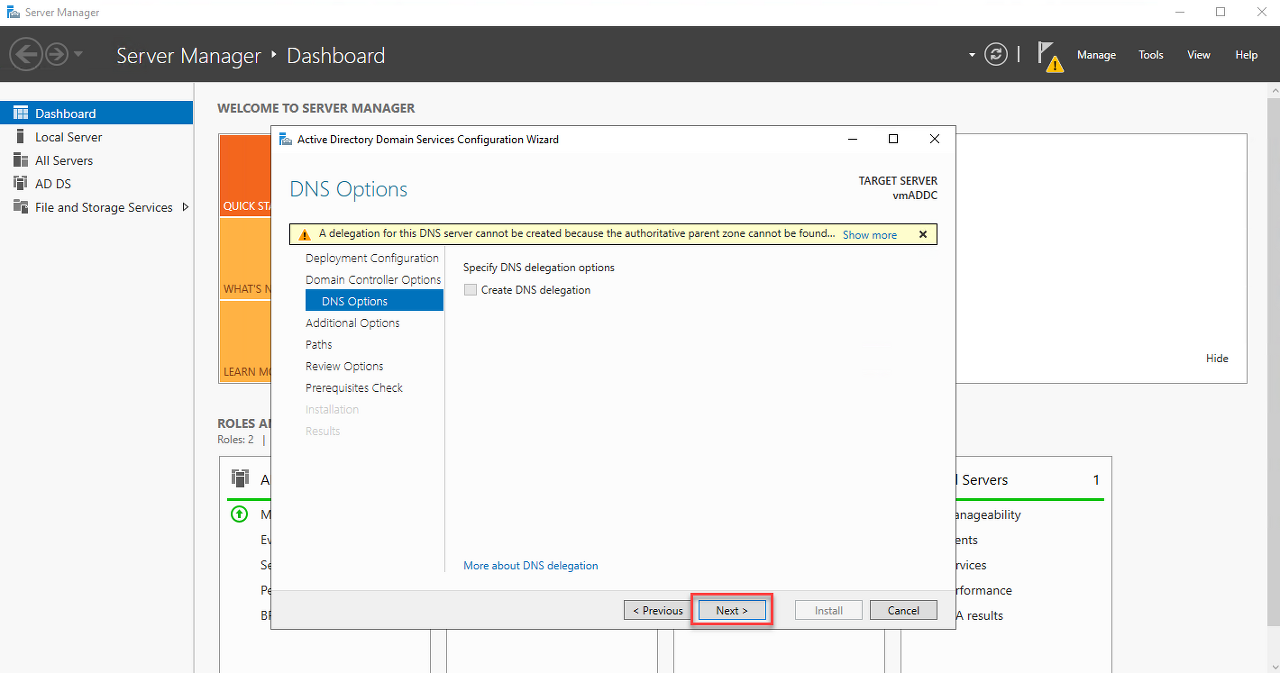Image resolution: width=1280 pixels, height=673 pixels.
Task: Click the AD DS tile role icon
Action: [239, 478]
